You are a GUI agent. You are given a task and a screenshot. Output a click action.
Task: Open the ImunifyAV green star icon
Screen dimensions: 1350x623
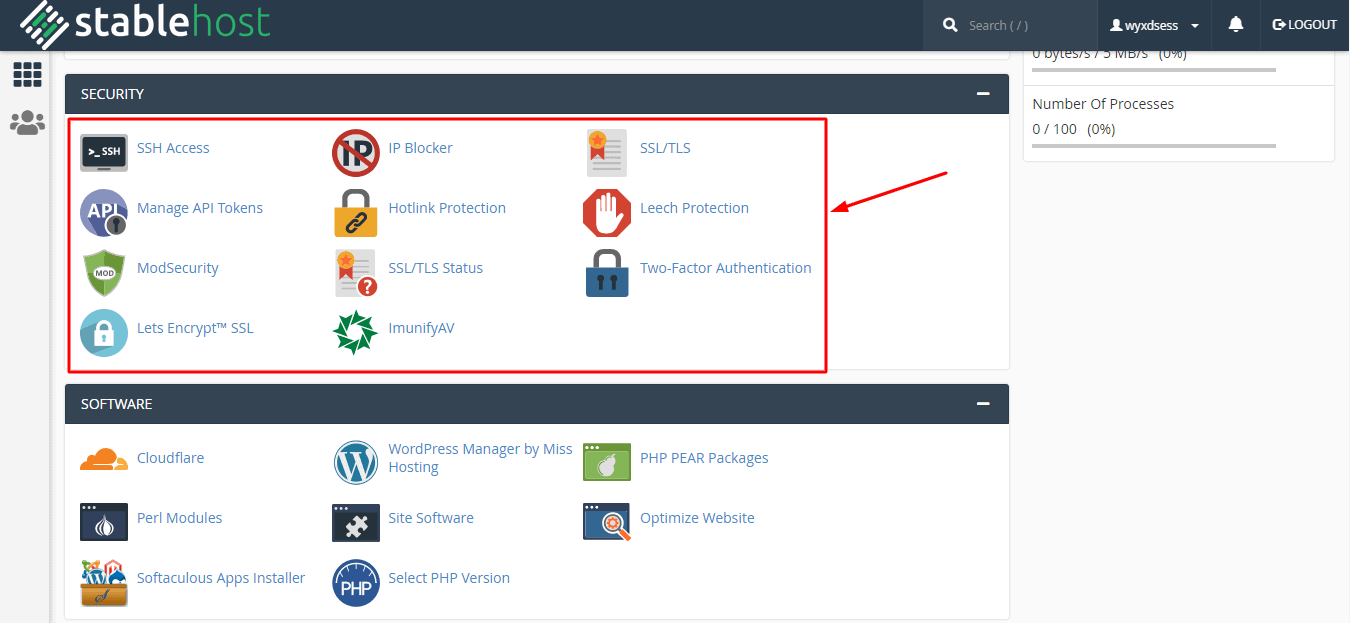click(x=355, y=332)
